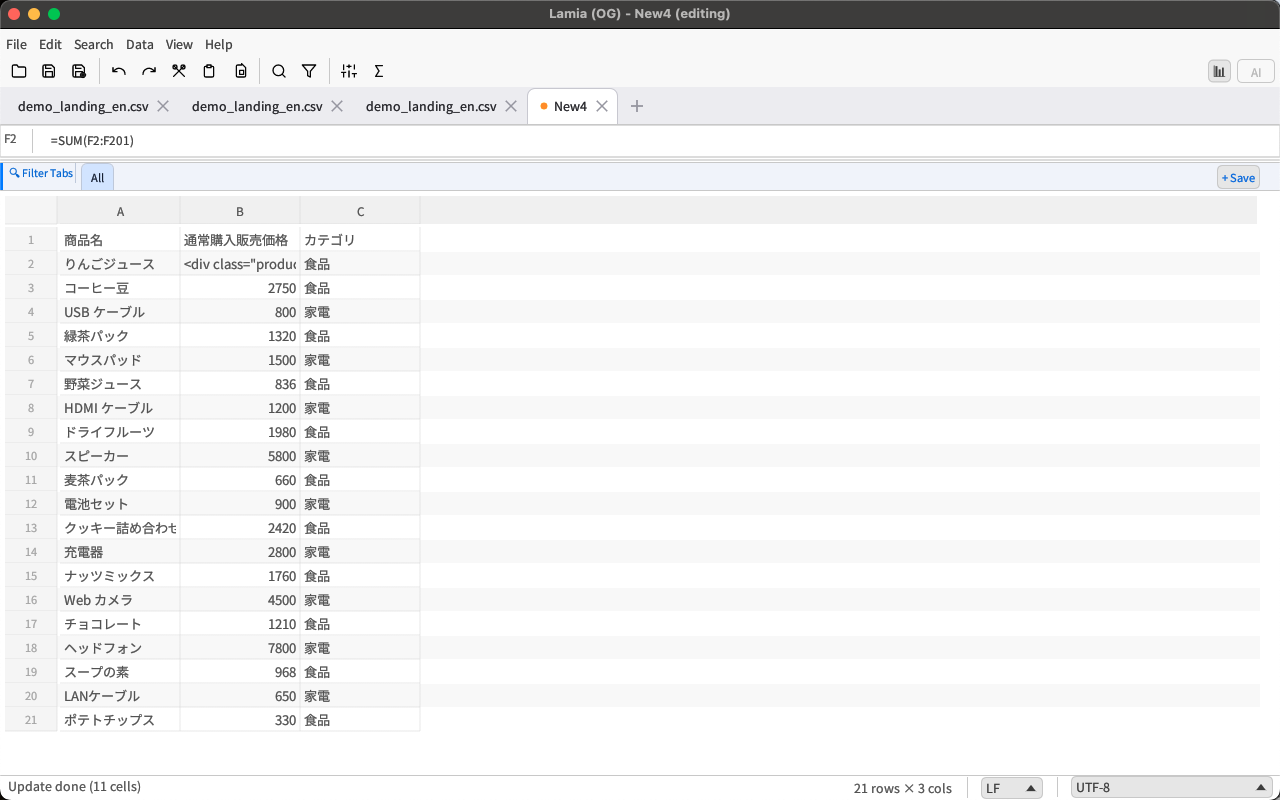Viewport: 1280px width, 800px height.
Task: Click the Cut scissors icon
Action: [x=179, y=71]
